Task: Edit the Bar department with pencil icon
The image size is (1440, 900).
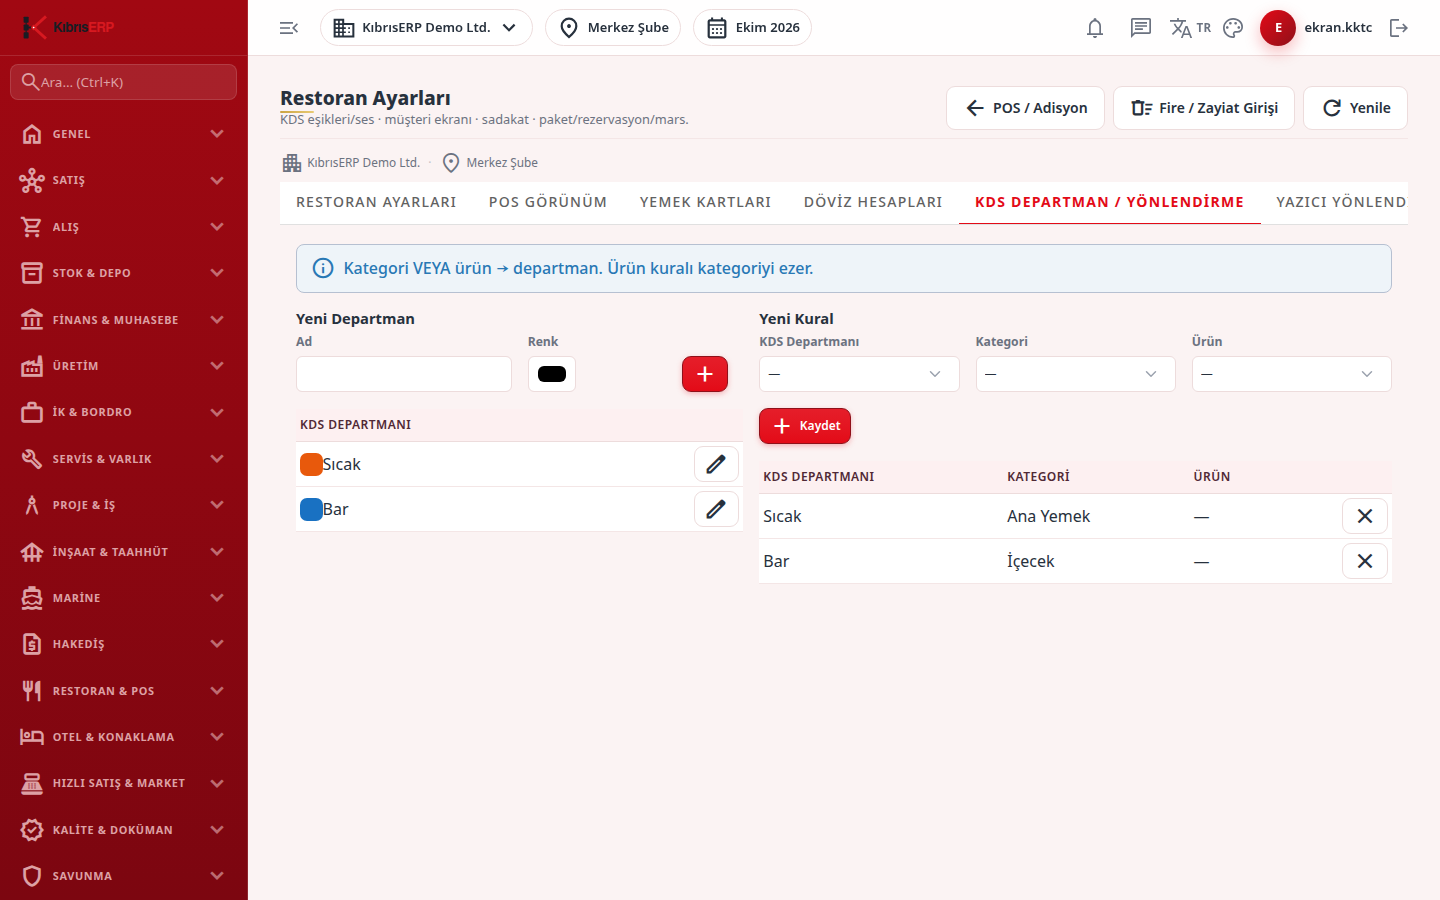Action: coord(716,509)
